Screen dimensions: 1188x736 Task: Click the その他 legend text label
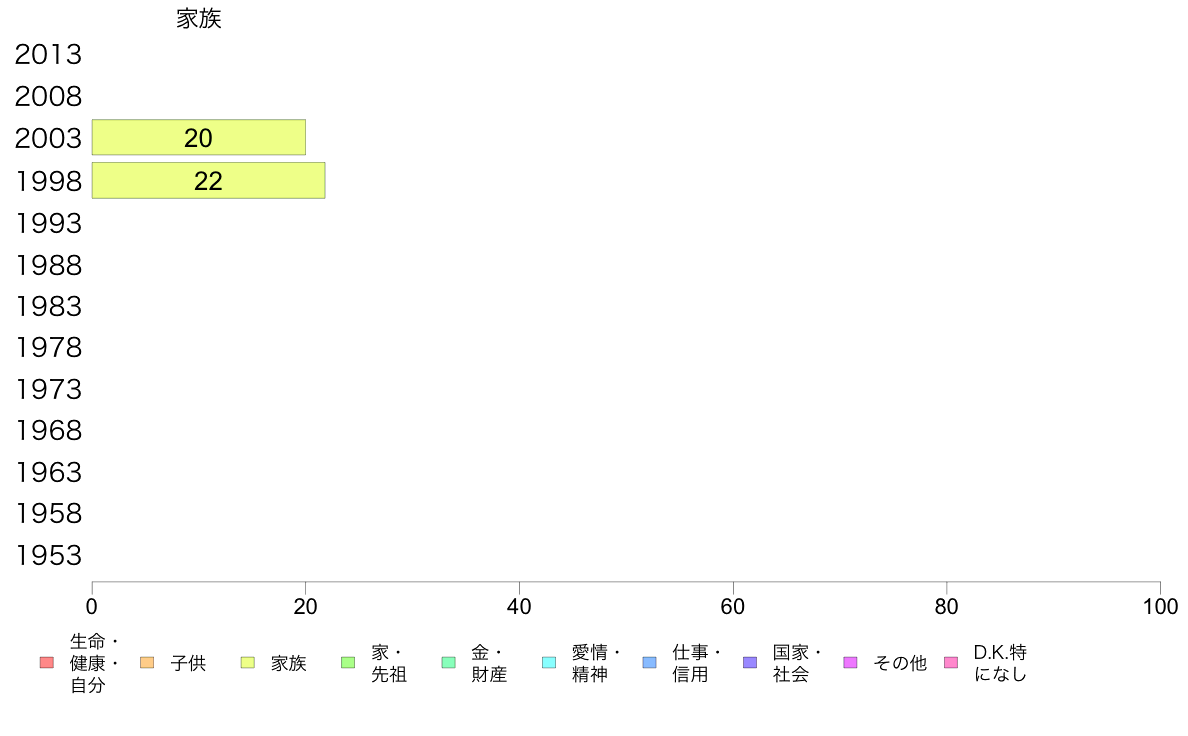[x=900, y=663]
